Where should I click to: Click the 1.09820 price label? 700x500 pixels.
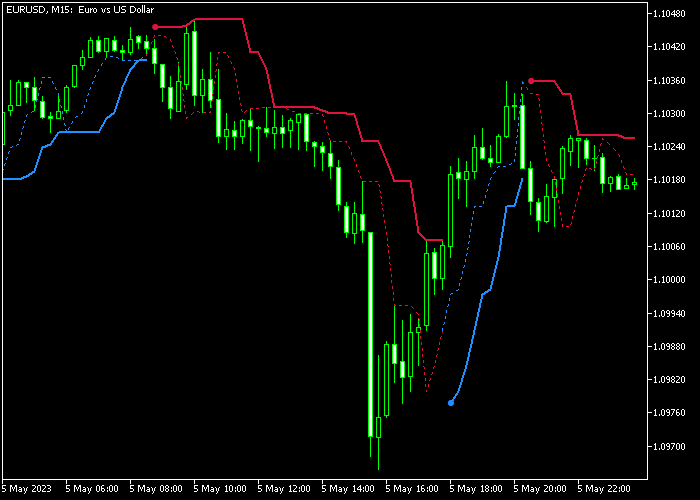669,380
